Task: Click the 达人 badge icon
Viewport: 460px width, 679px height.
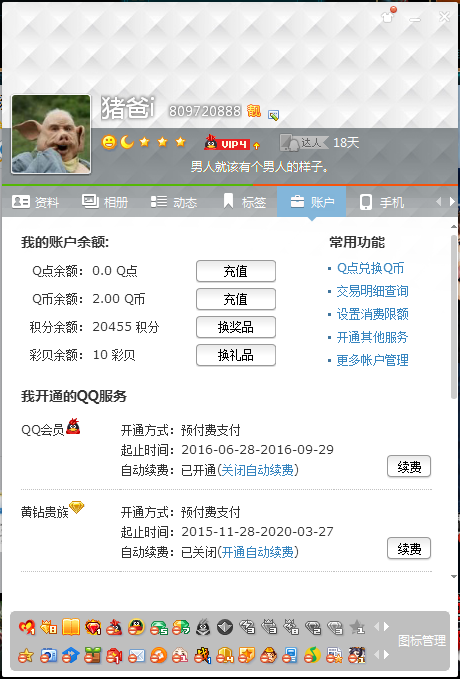Action: click(304, 142)
